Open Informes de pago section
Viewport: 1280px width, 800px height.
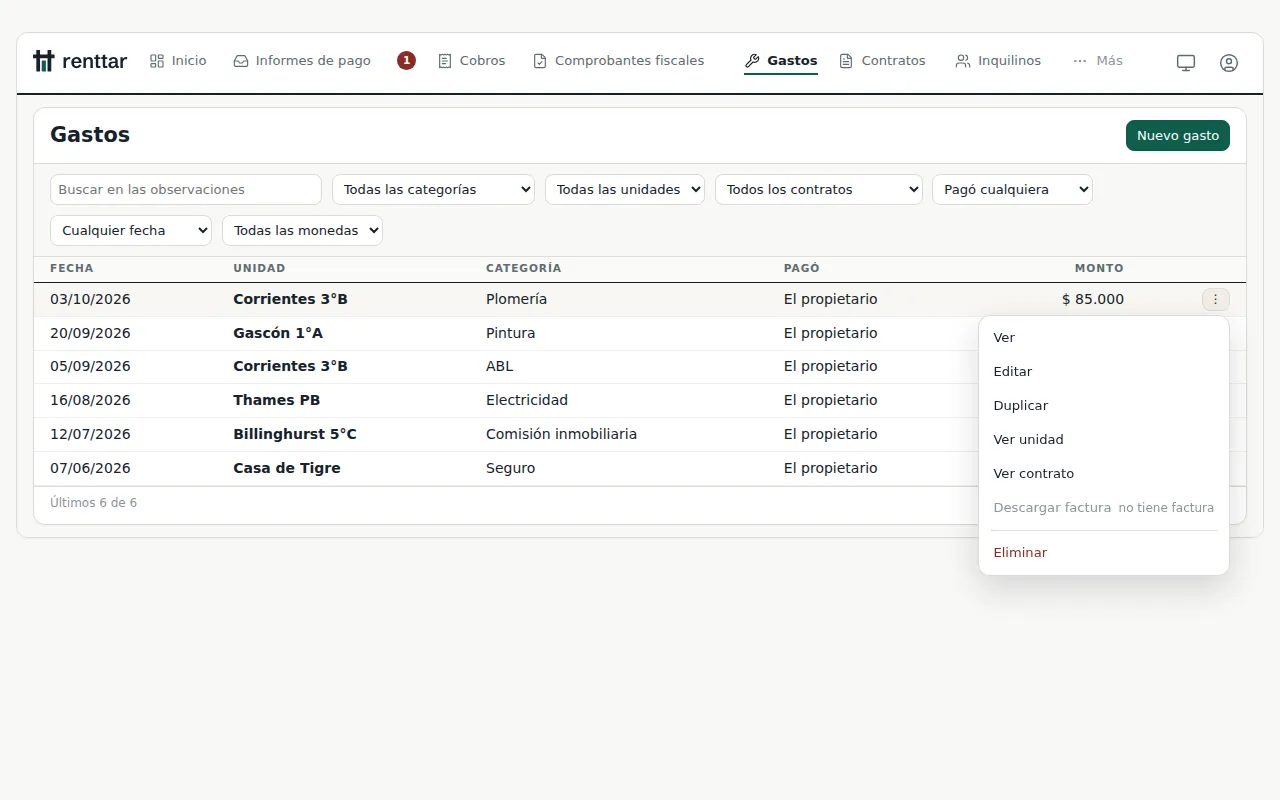(x=302, y=61)
